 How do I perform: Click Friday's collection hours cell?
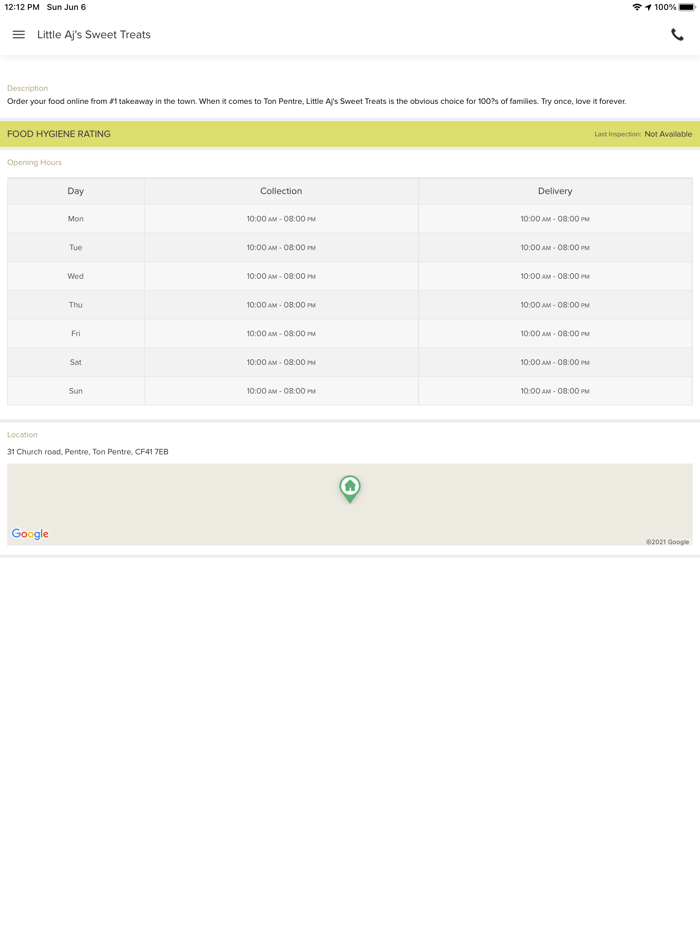pyautogui.click(x=281, y=334)
